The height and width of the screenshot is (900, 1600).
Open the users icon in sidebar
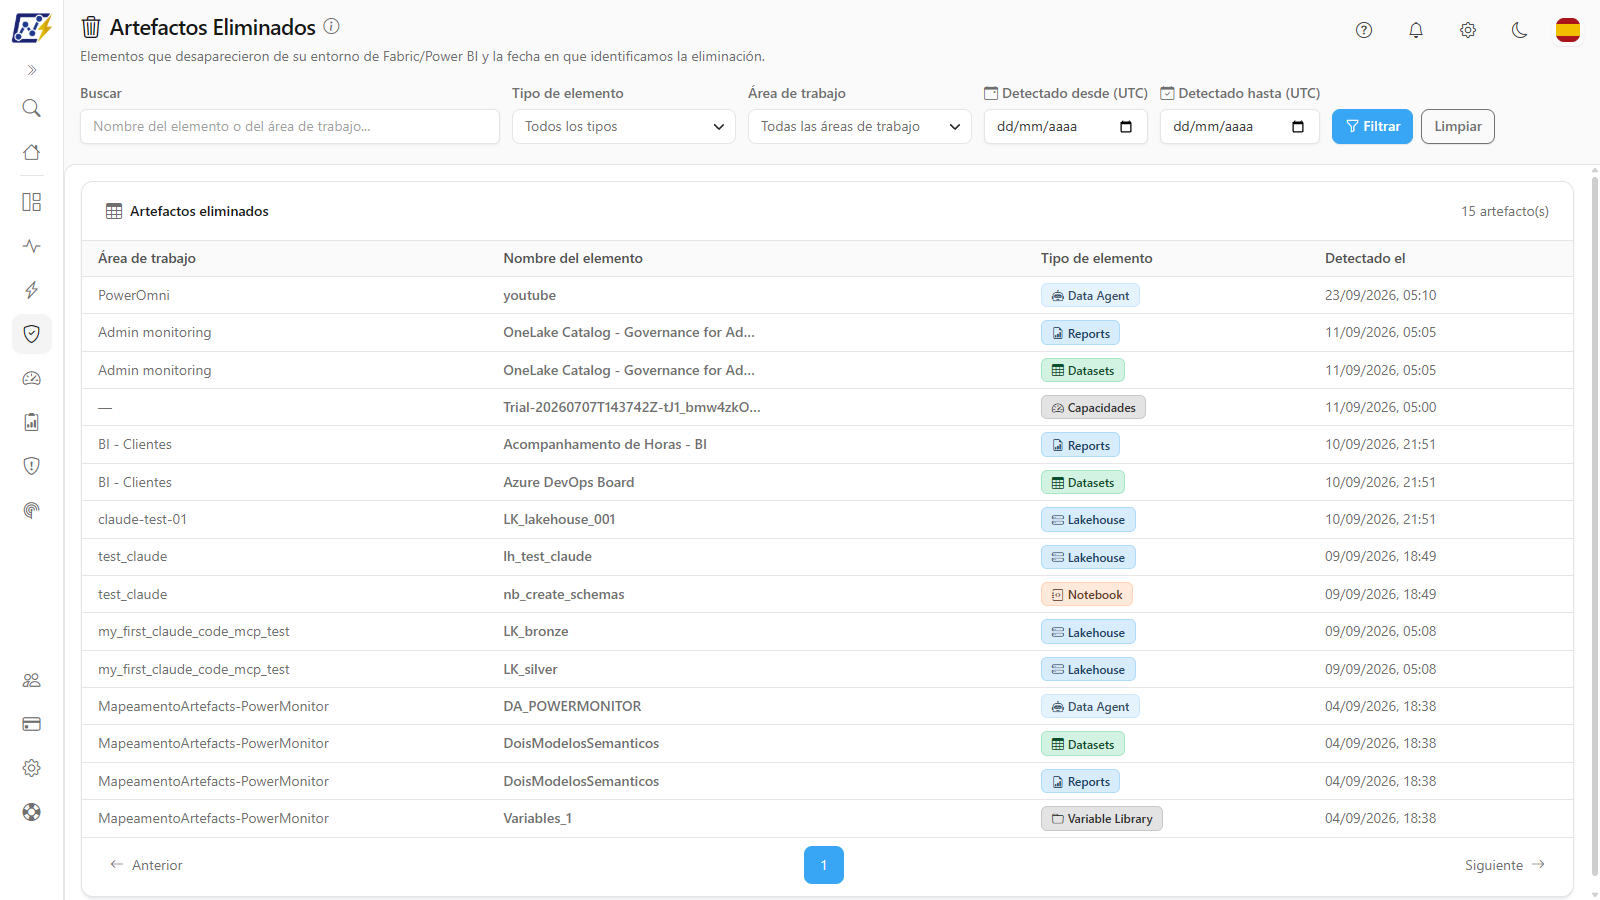click(32, 680)
